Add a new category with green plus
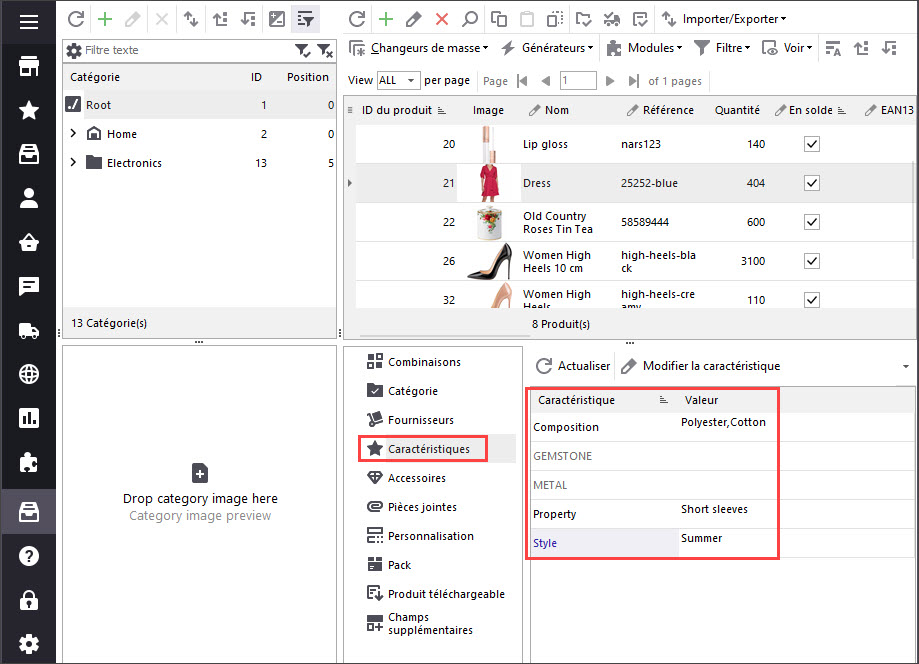 [x=105, y=19]
